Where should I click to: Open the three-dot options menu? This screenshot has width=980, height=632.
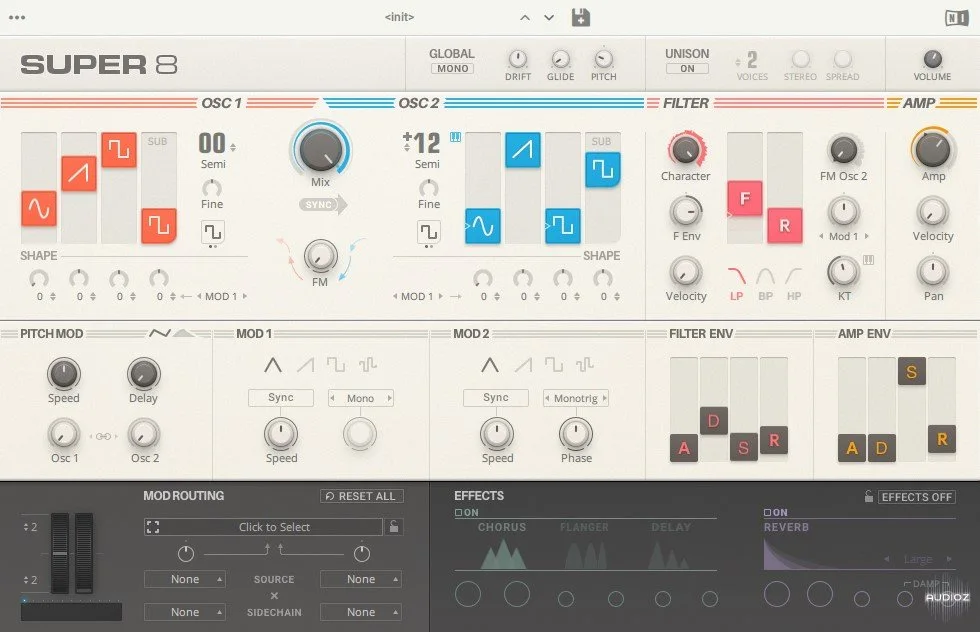coord(17,18)
